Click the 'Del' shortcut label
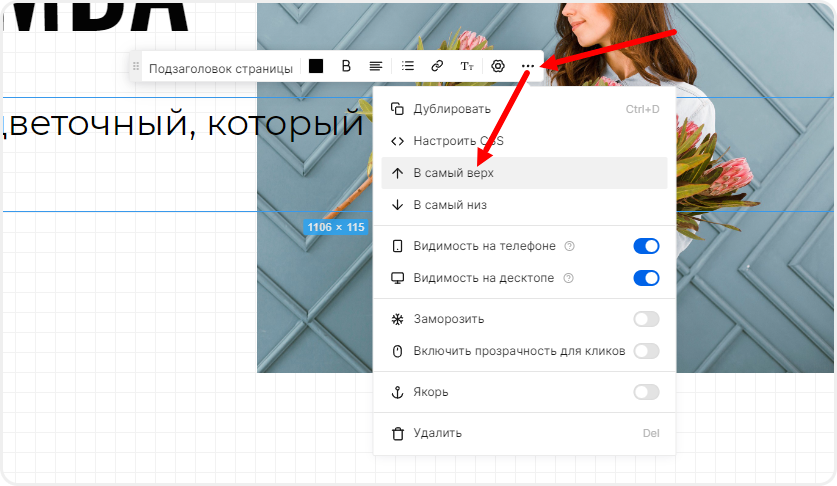This screenshot has height=486, width=837. [651, 433]
